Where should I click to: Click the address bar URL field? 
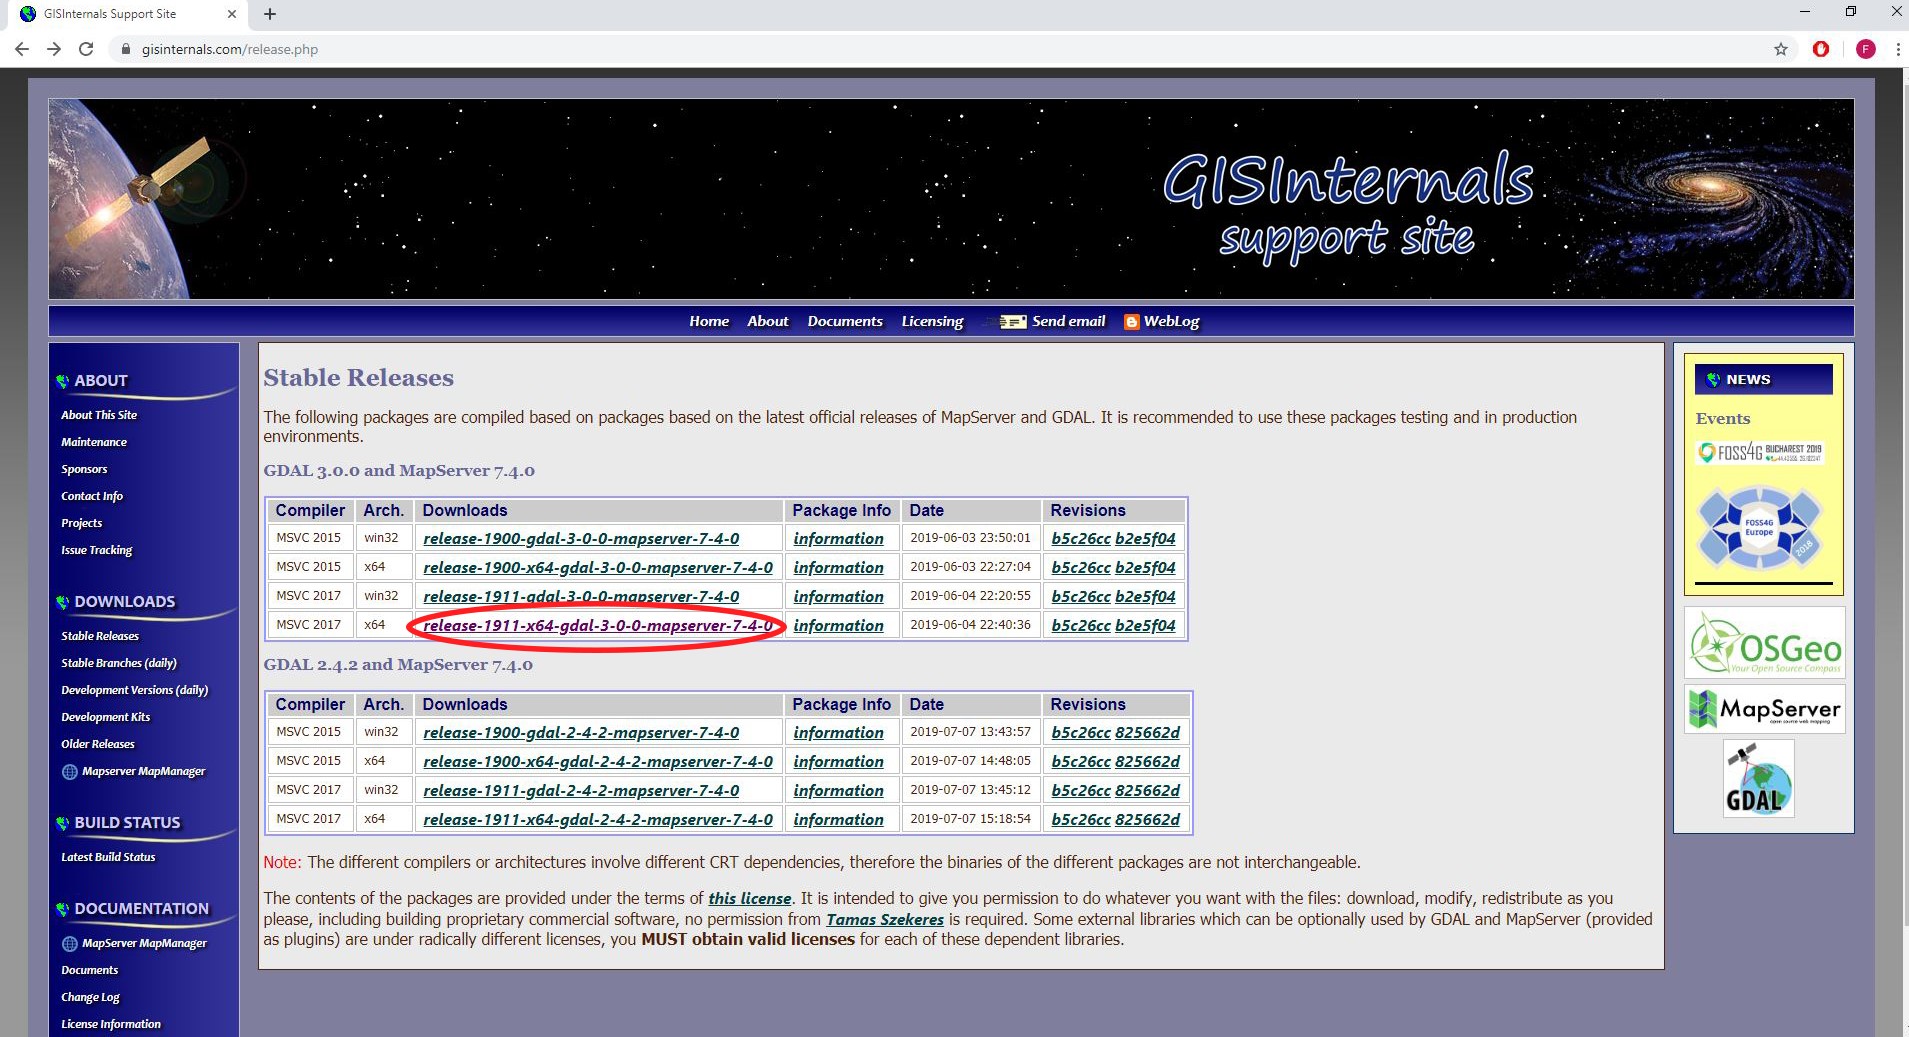tap(940, 49)
